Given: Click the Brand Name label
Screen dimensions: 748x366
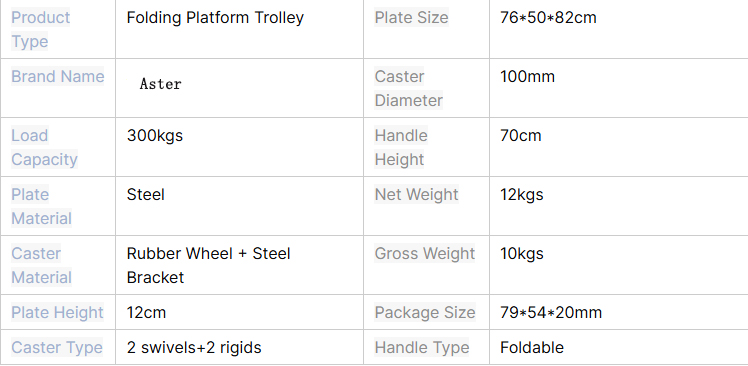Looking at the screenshot, I should 58,77.
